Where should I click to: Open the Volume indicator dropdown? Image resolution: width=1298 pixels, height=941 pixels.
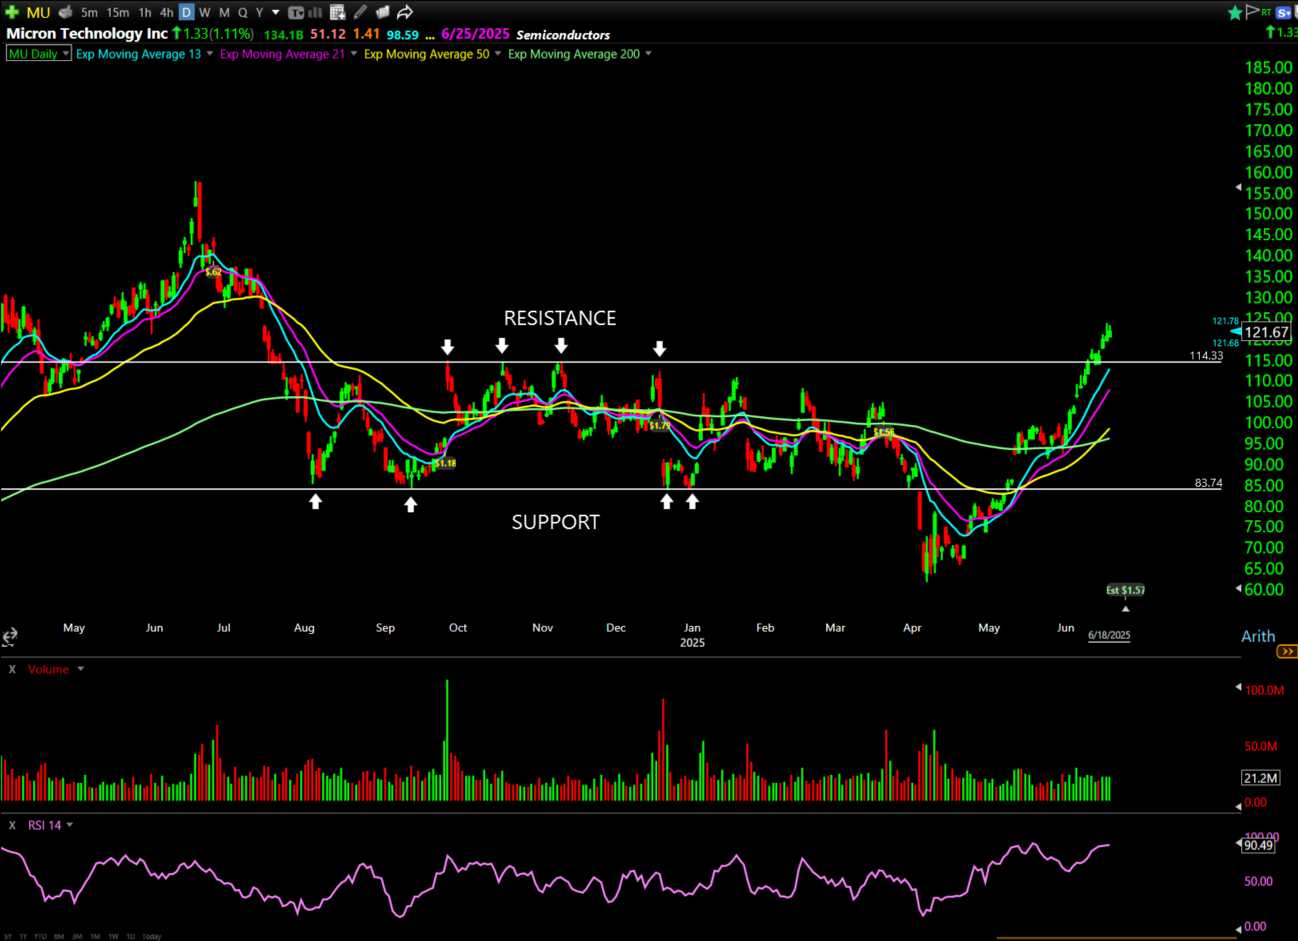(x=81, y=669)
